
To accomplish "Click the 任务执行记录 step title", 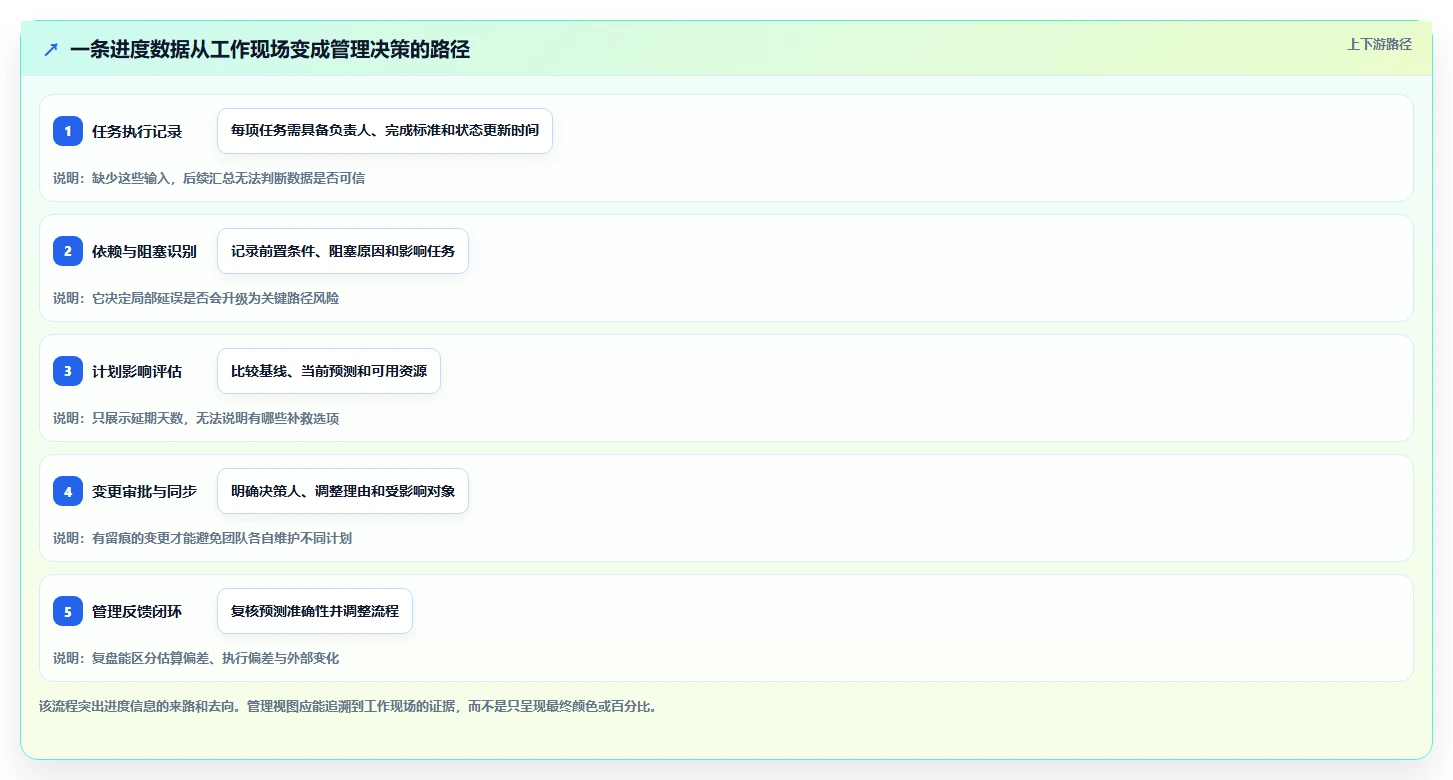I will pyautogui.click(x=137, y=131).
